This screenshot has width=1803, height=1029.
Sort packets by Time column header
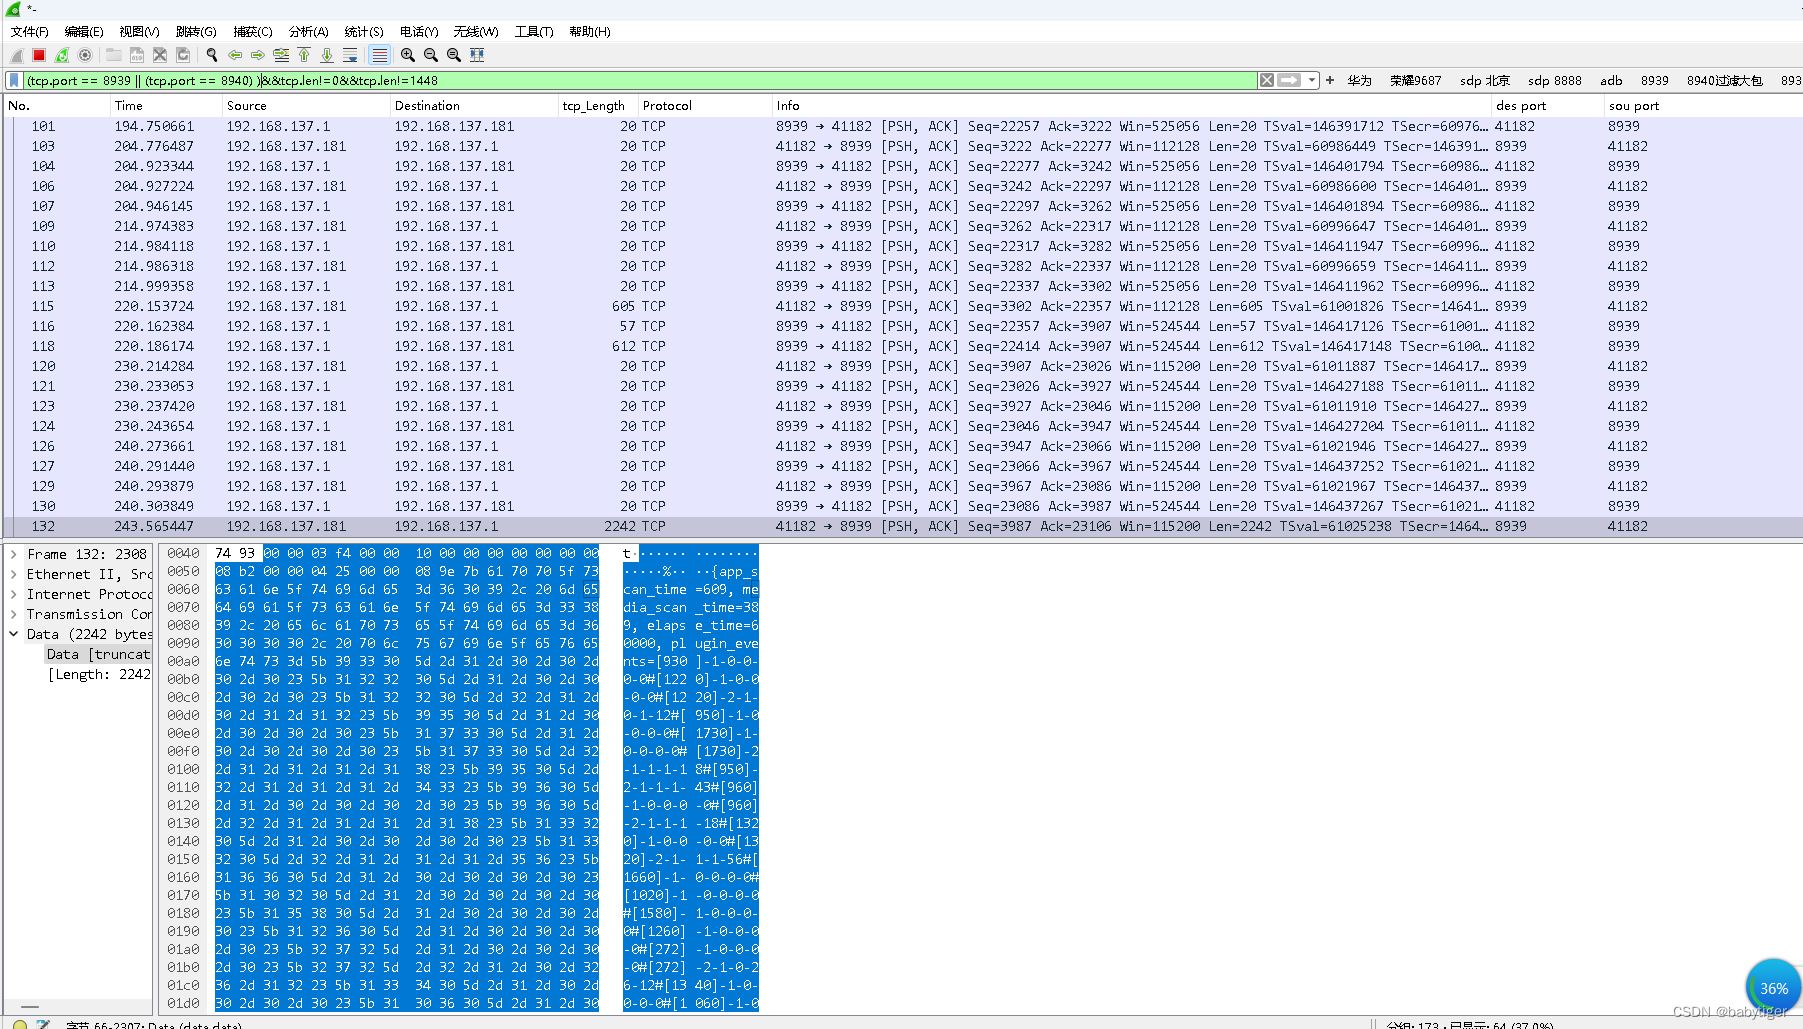(x=166, y=105)
